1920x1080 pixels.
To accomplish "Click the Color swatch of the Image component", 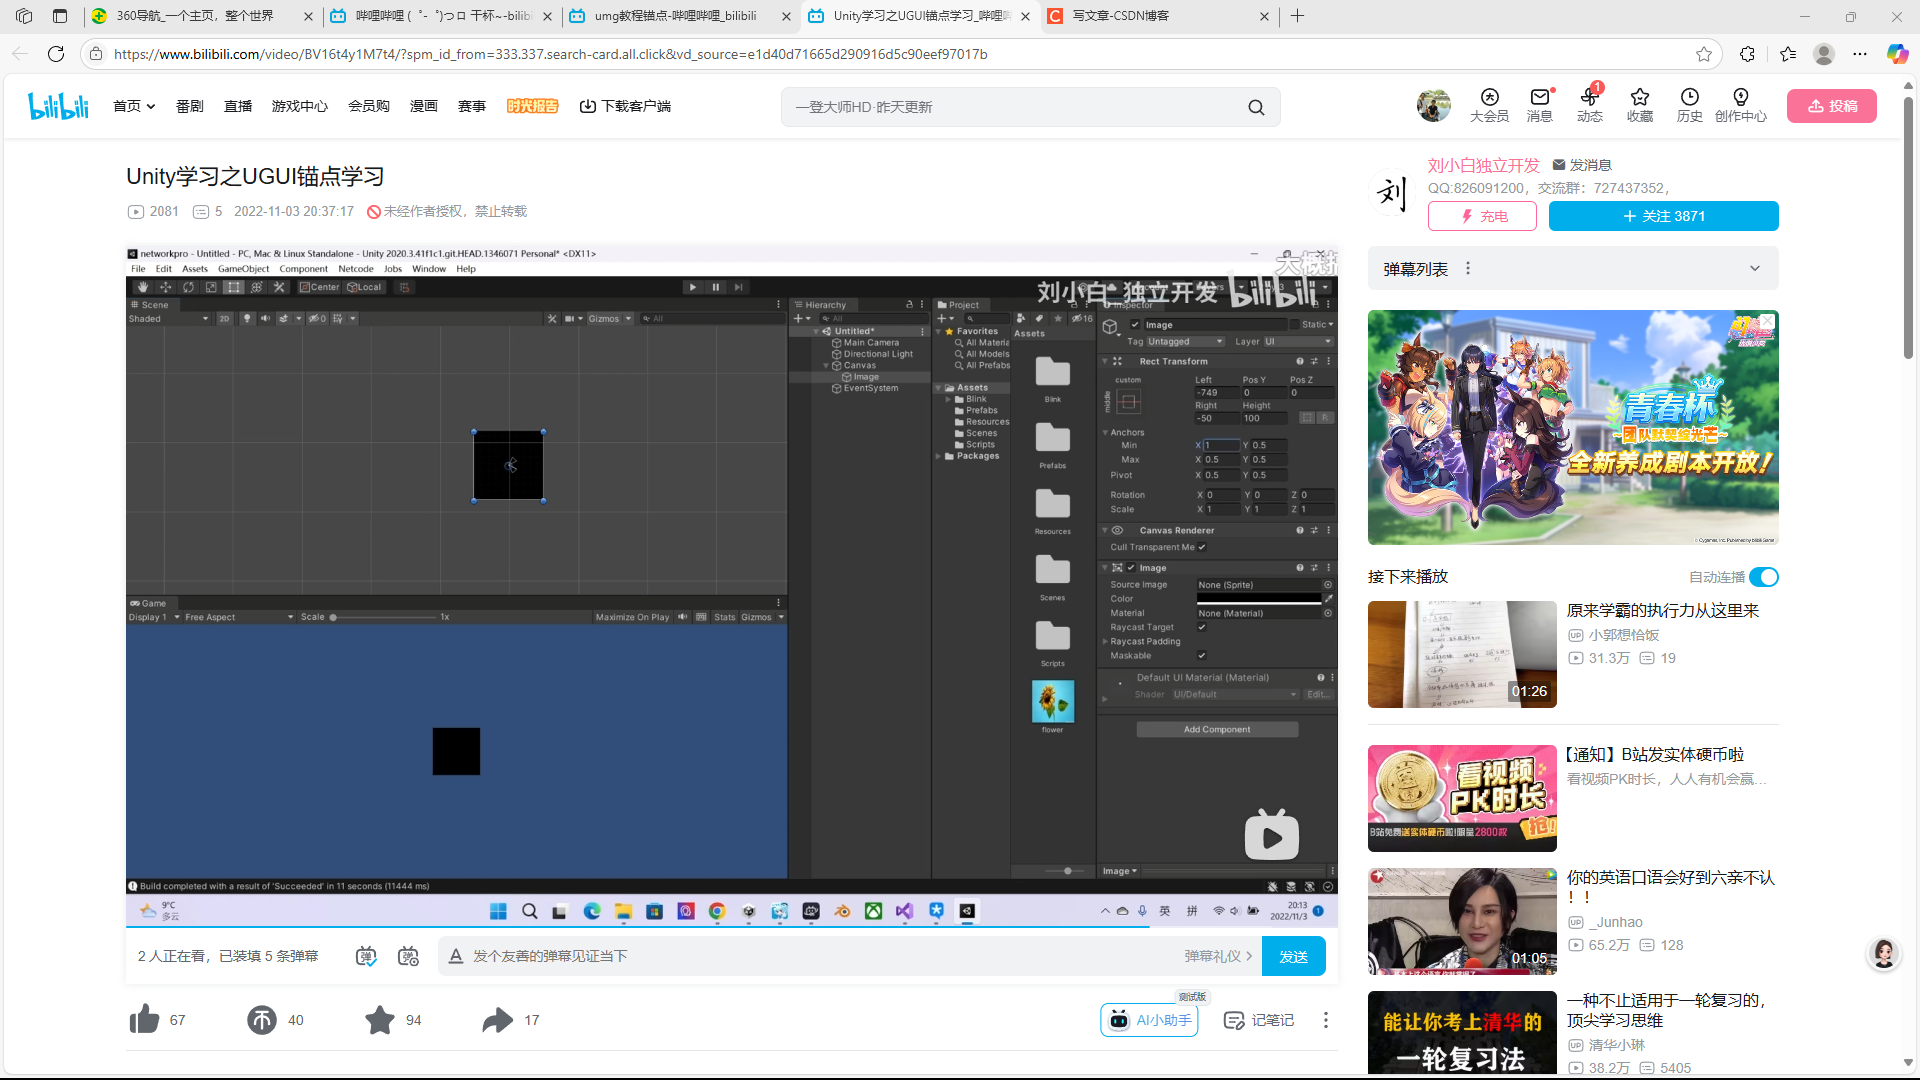I will 1260,598.
